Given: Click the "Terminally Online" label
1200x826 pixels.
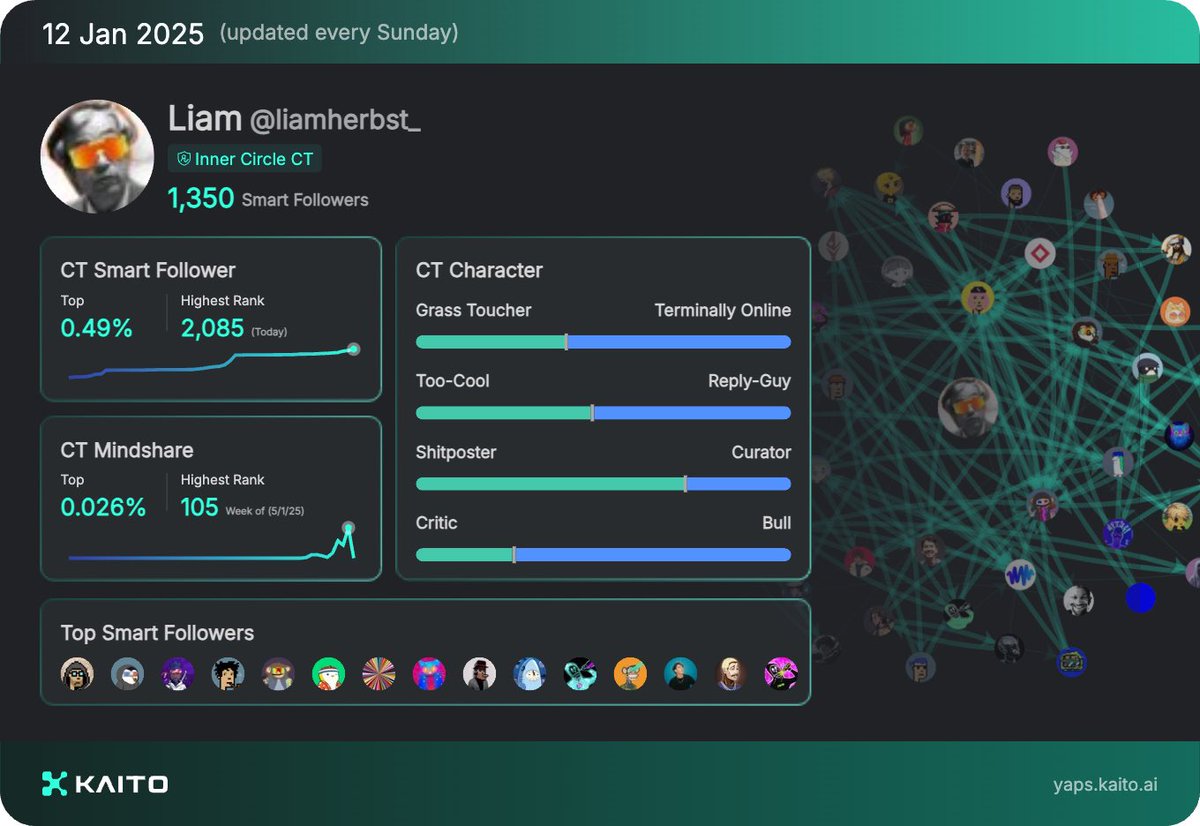Looking at the screenshot, I should coord(723,310).
